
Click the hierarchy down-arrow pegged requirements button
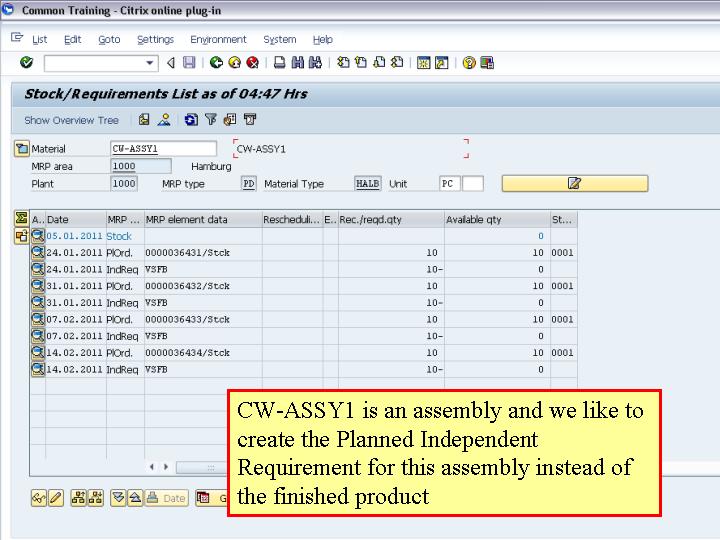(x=96, y=498)
